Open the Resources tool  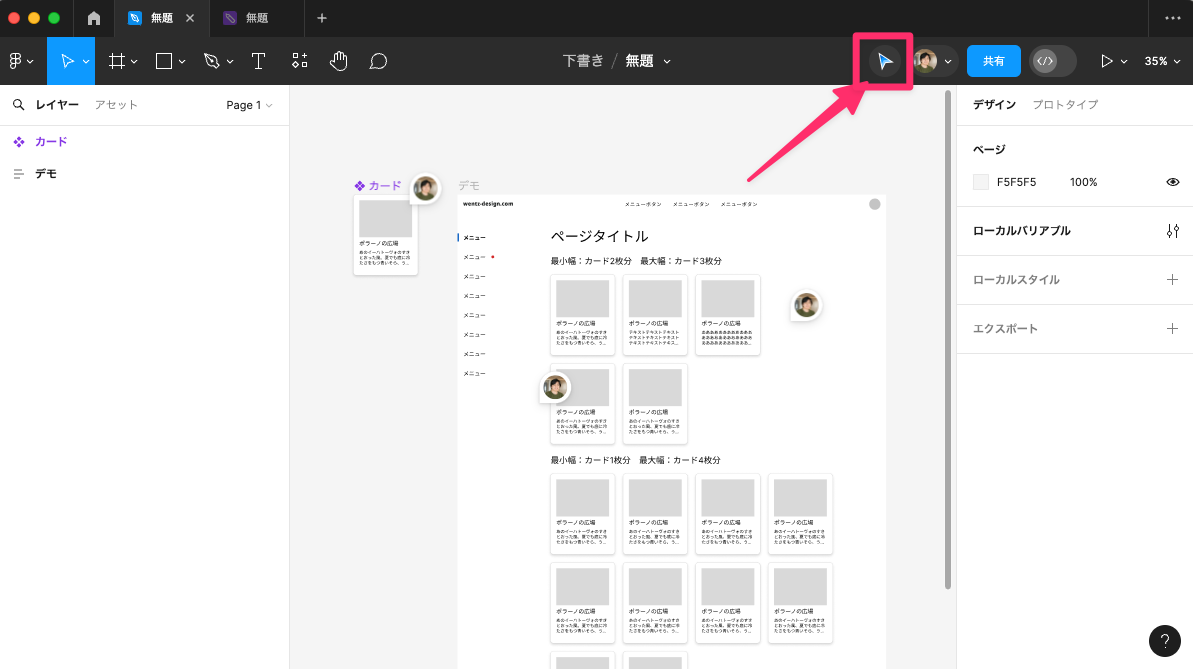[299, 61]
